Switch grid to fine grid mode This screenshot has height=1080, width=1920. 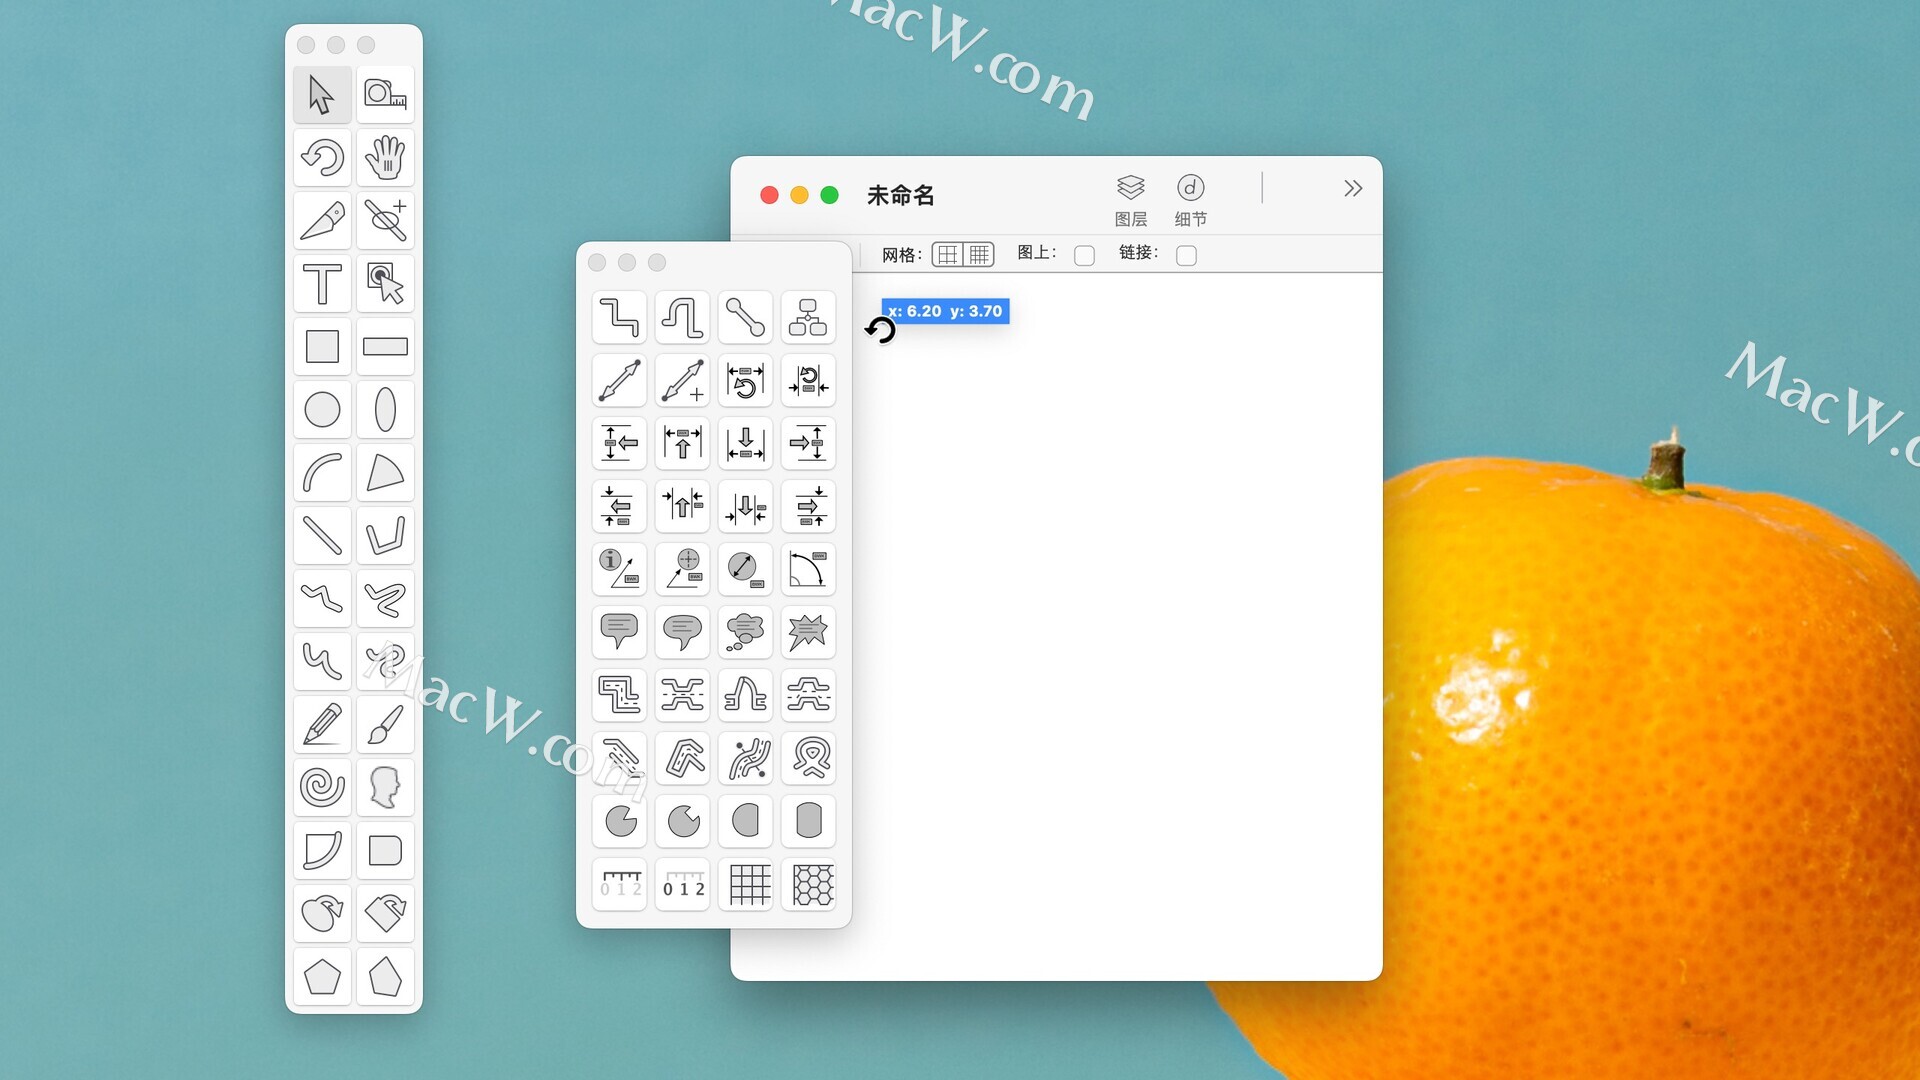pyautogui.click(x=979, y=254)
